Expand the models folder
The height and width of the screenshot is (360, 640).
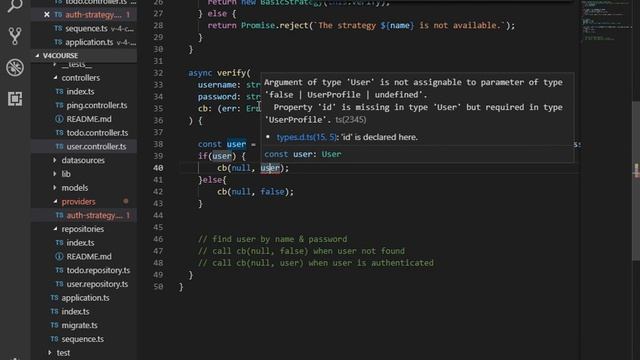[74, 188]
